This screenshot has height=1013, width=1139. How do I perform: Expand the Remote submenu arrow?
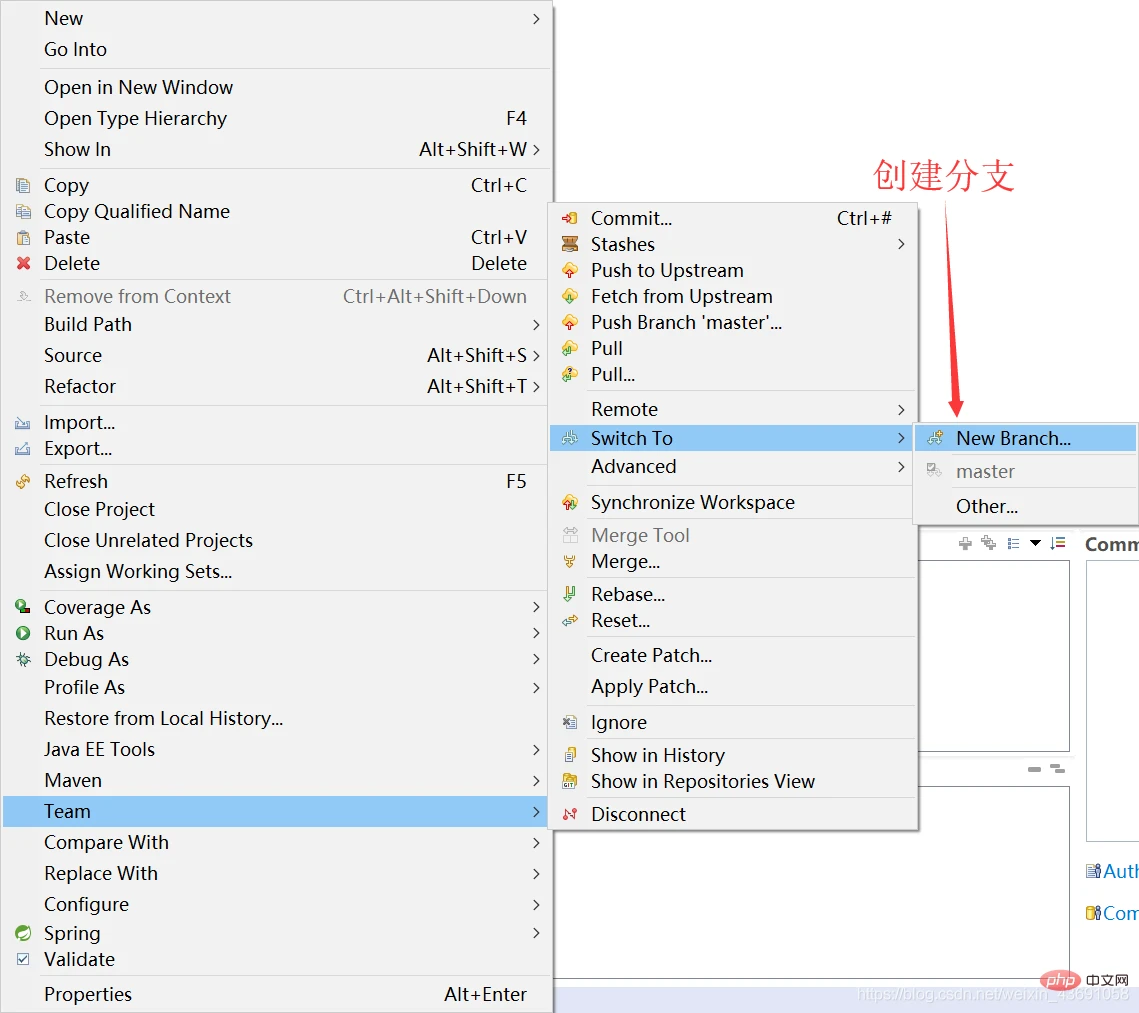click(x=901, y=410)
